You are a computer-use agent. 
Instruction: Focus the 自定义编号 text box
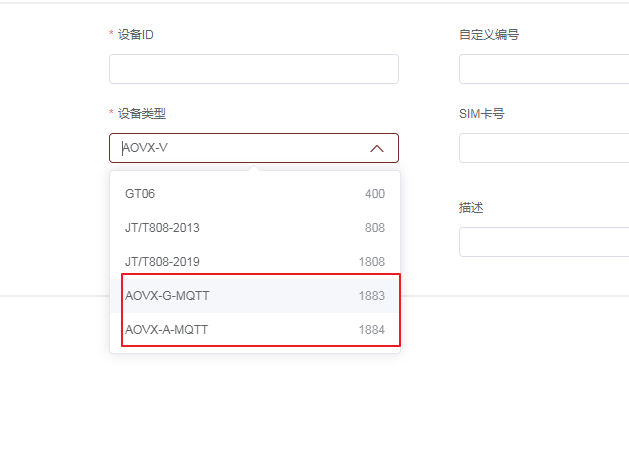point(543,69)
